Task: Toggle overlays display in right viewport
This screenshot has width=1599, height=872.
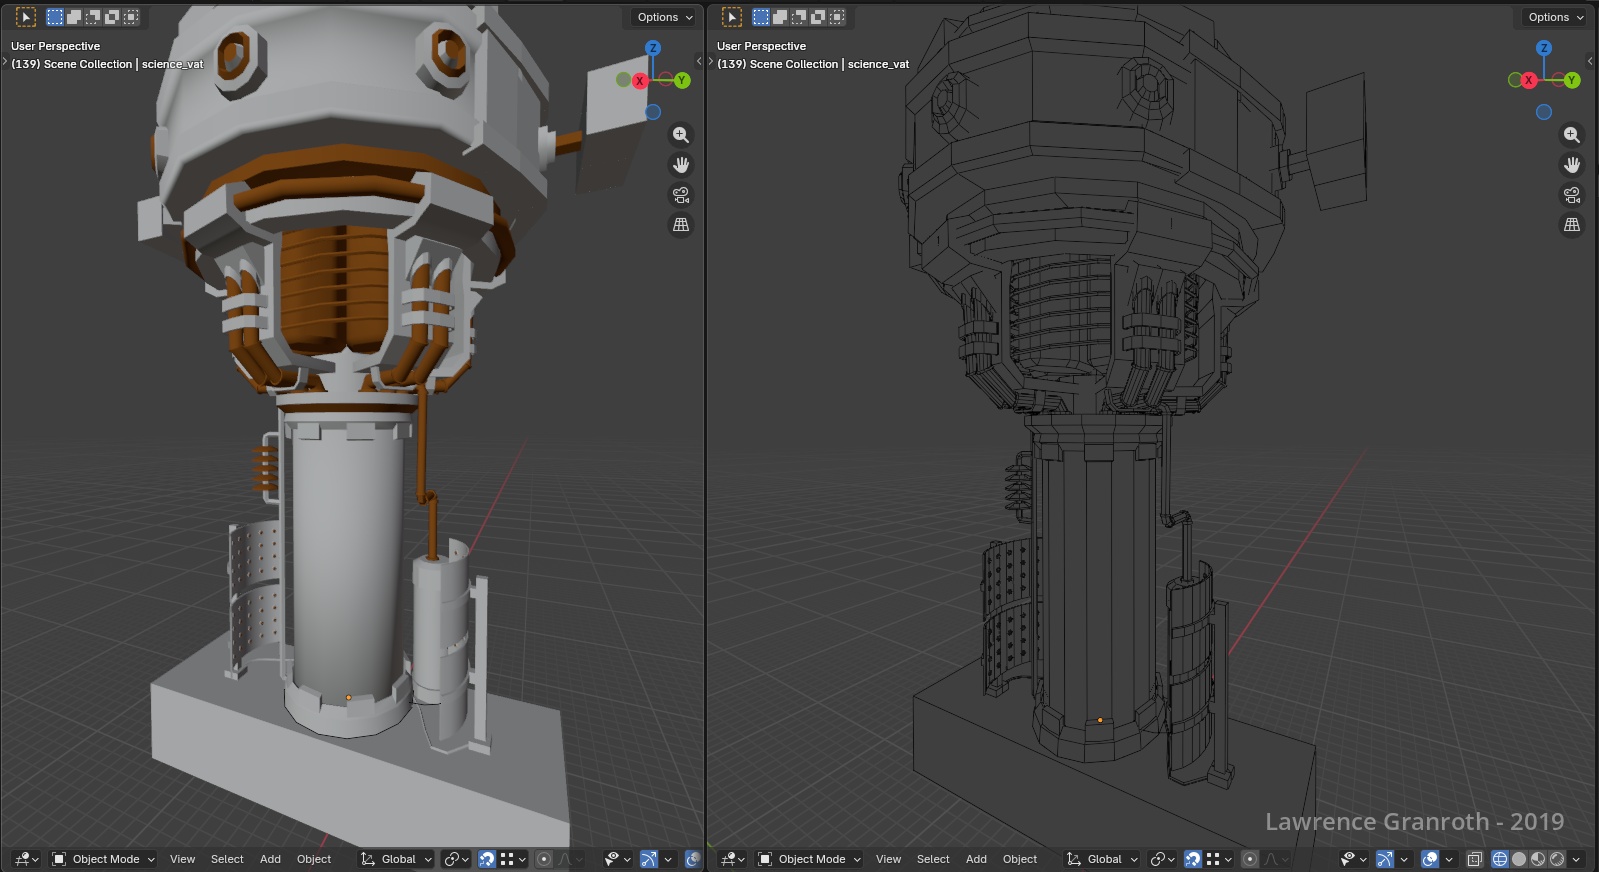Action: point(1431,859)
